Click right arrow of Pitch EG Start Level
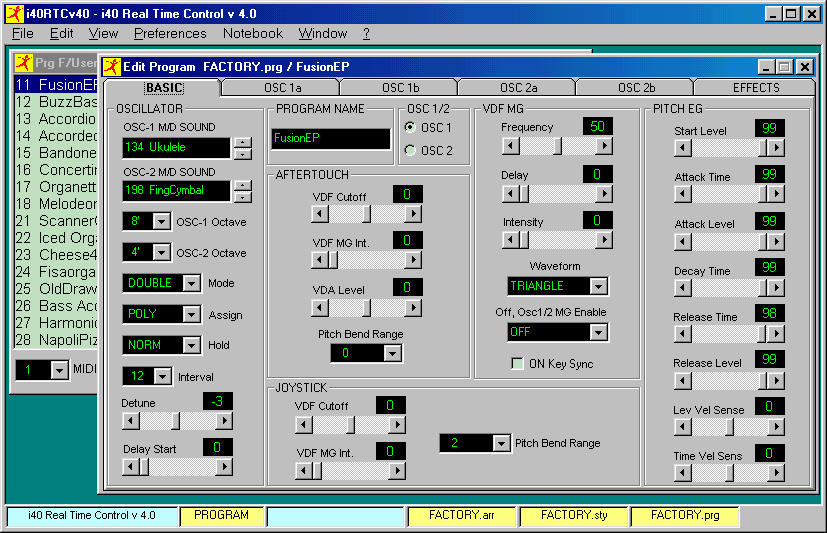 coord(775,148)
